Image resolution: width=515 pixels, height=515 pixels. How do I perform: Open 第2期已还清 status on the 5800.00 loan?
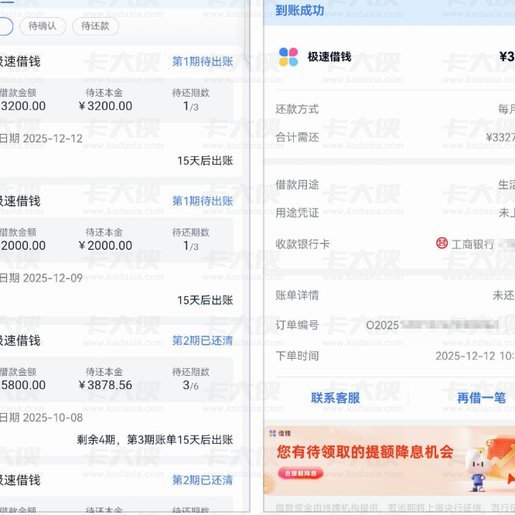[x=202, y=341]
